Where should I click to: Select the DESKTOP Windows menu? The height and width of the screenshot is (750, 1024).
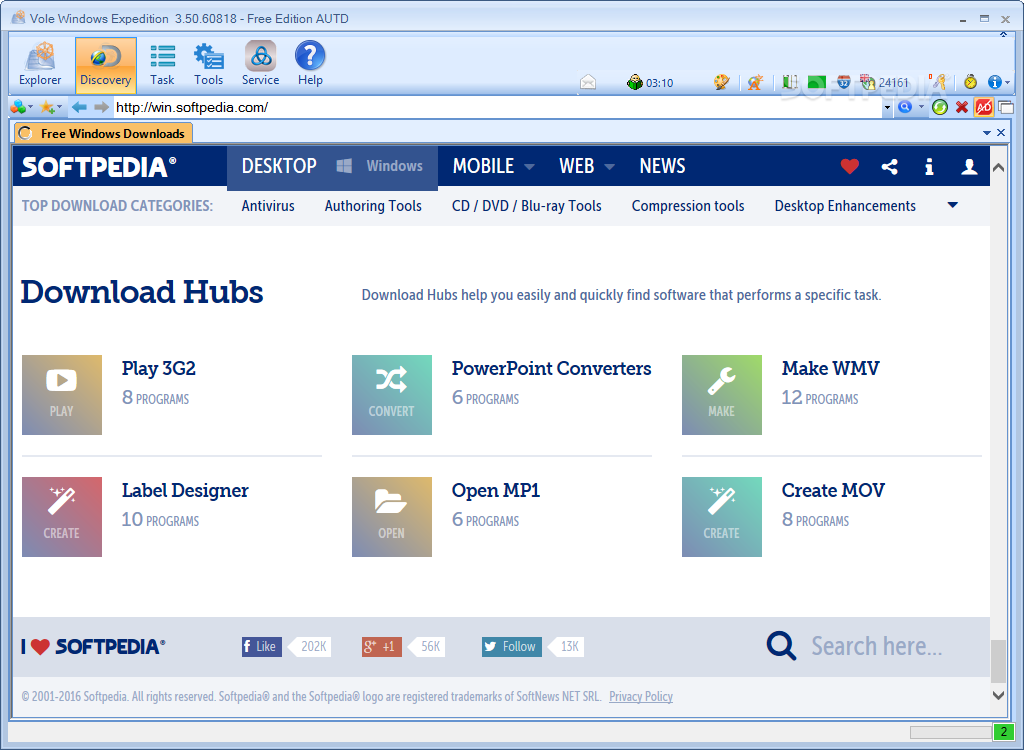point(332,167)
